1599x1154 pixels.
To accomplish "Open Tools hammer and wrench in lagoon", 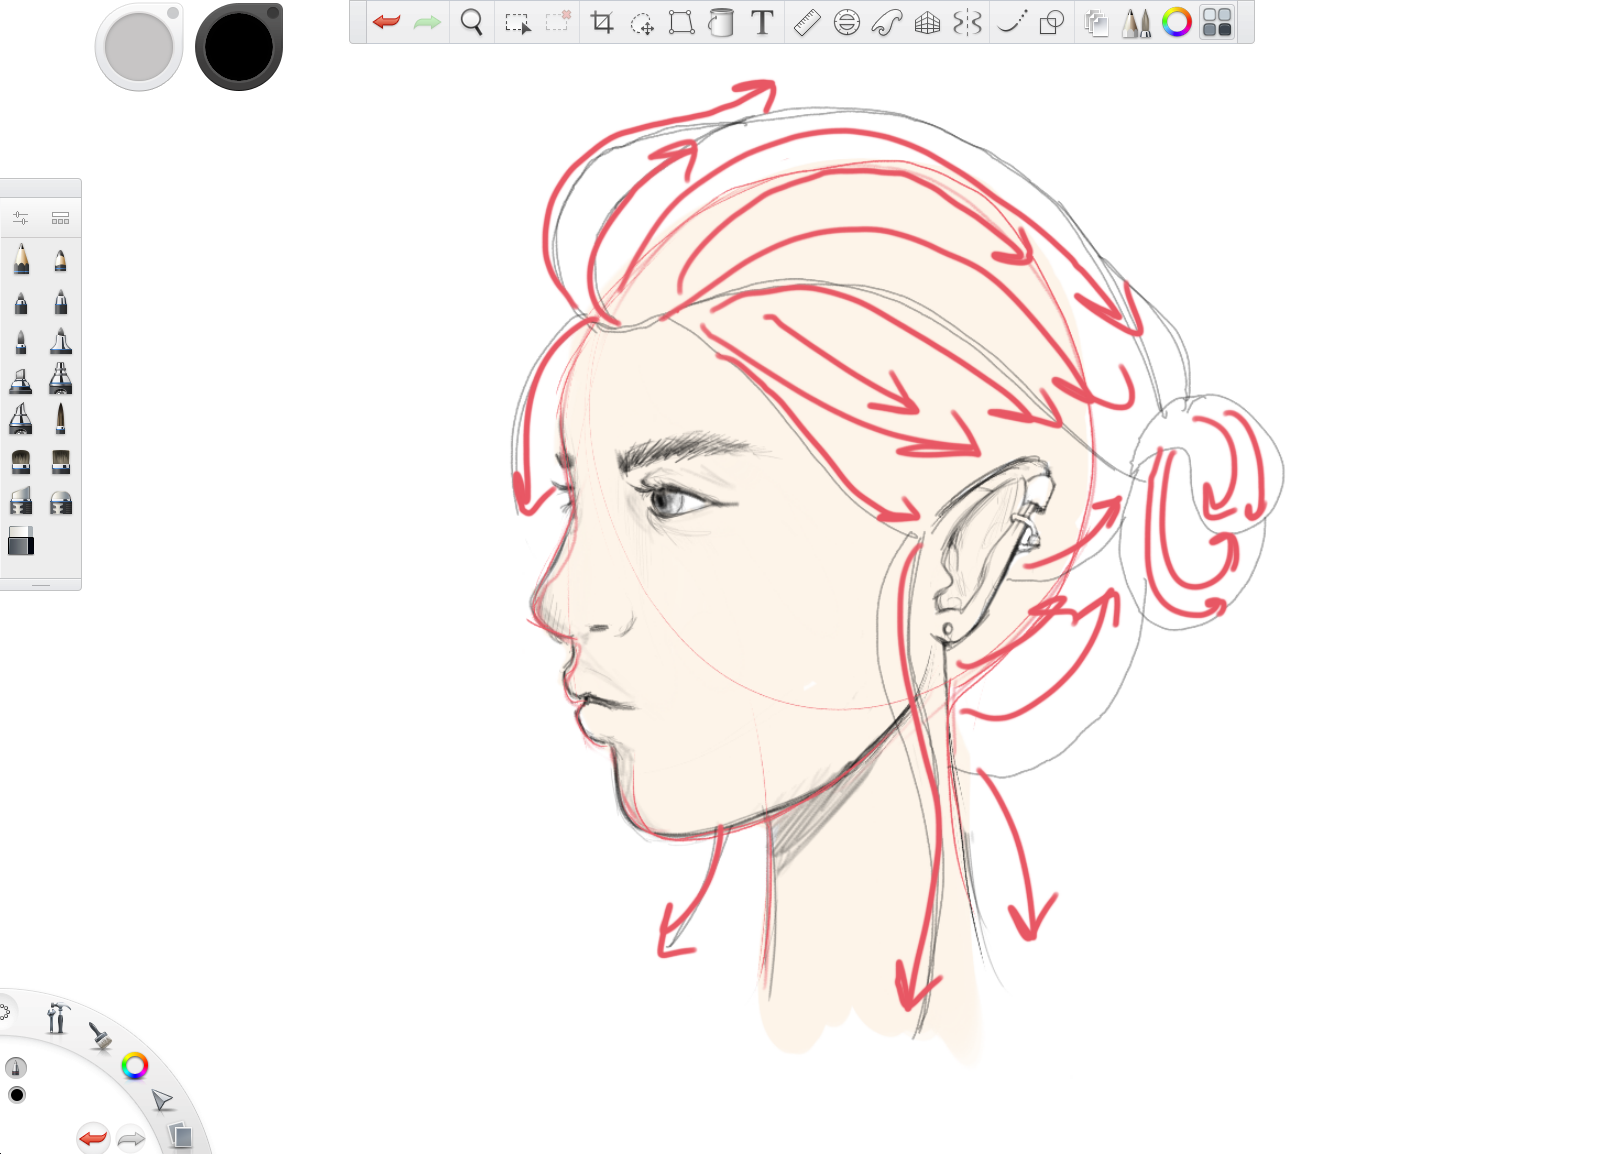I will point(57,1018).
